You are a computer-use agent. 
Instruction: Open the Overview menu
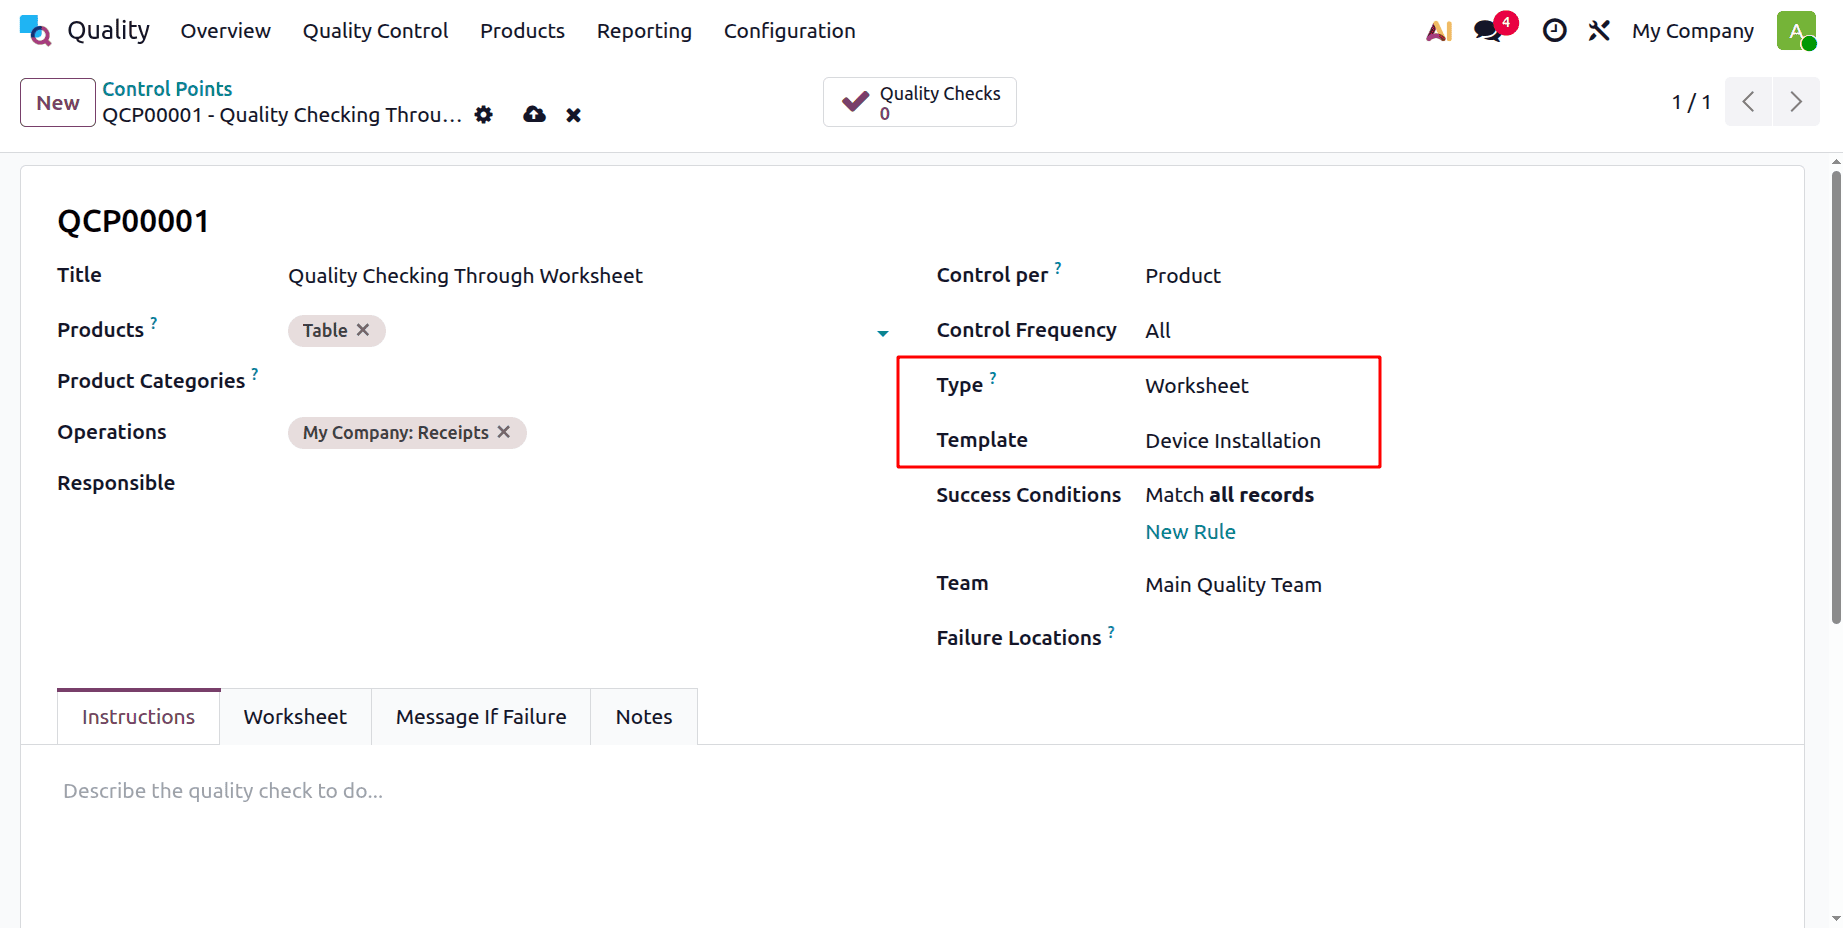click(x=226, y=31)
